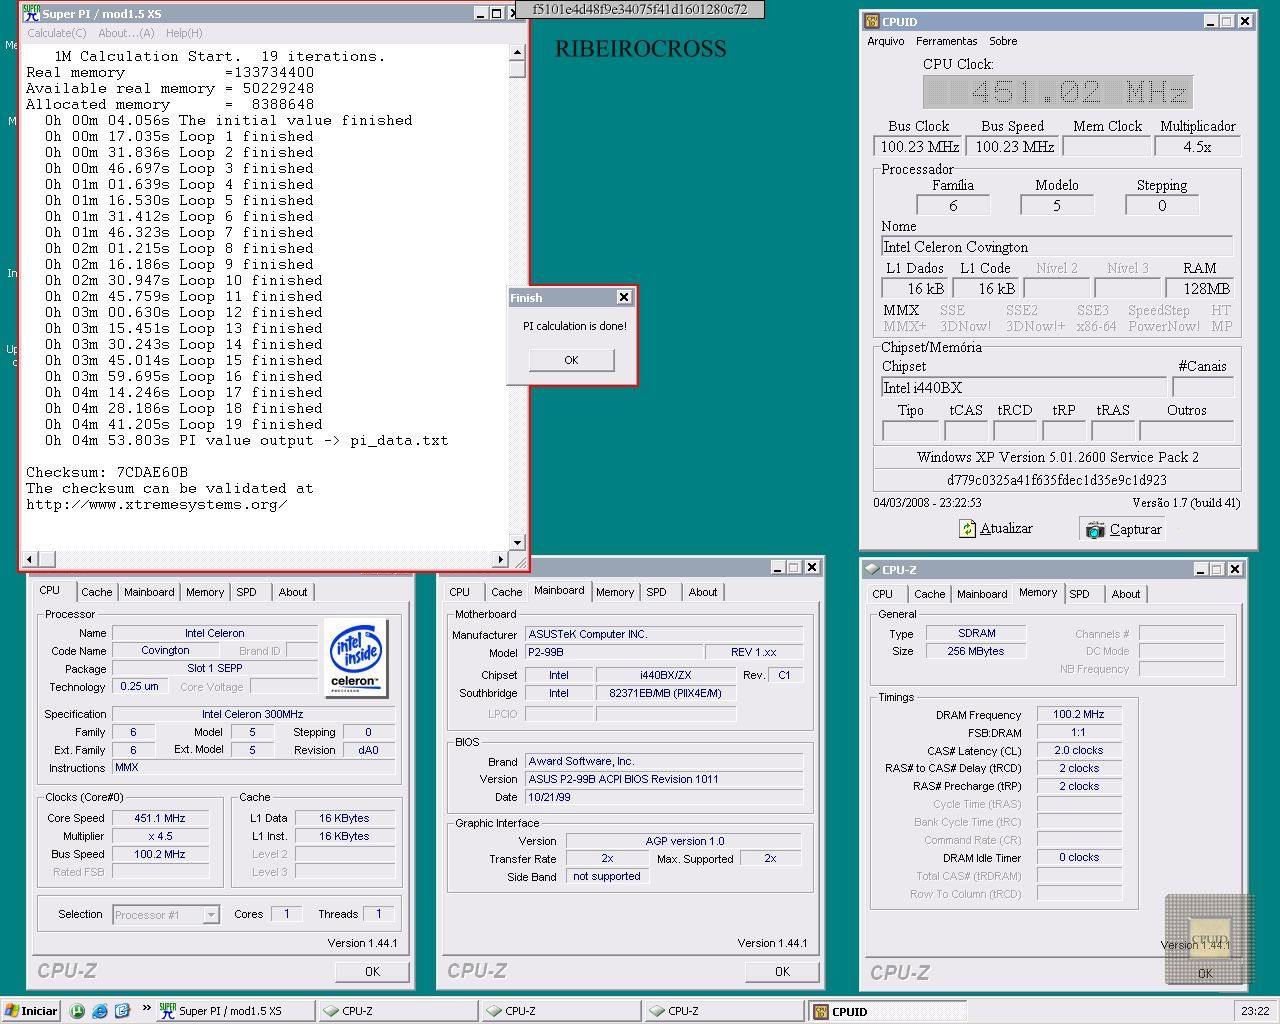Select the SPD tab in right CPU-Z window
Image resolution: width=1280 pixels, height=1024 pixels.
[x=1079, y=594]
